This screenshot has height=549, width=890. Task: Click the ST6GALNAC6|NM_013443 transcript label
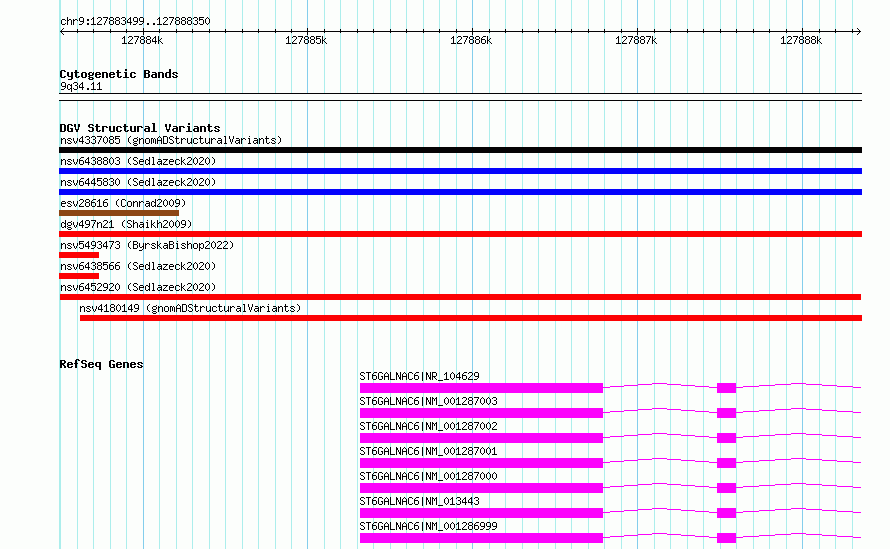[419, 501]
